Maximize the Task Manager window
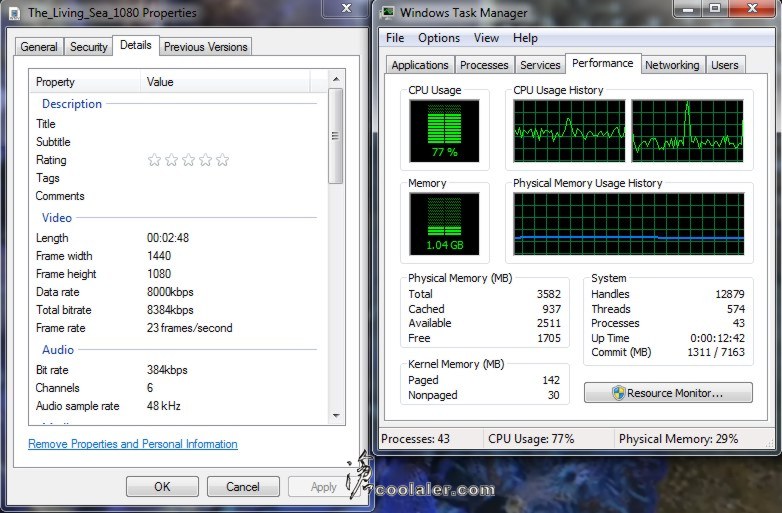Viewport: 782px width, 513px height. (x=715, y=8)
